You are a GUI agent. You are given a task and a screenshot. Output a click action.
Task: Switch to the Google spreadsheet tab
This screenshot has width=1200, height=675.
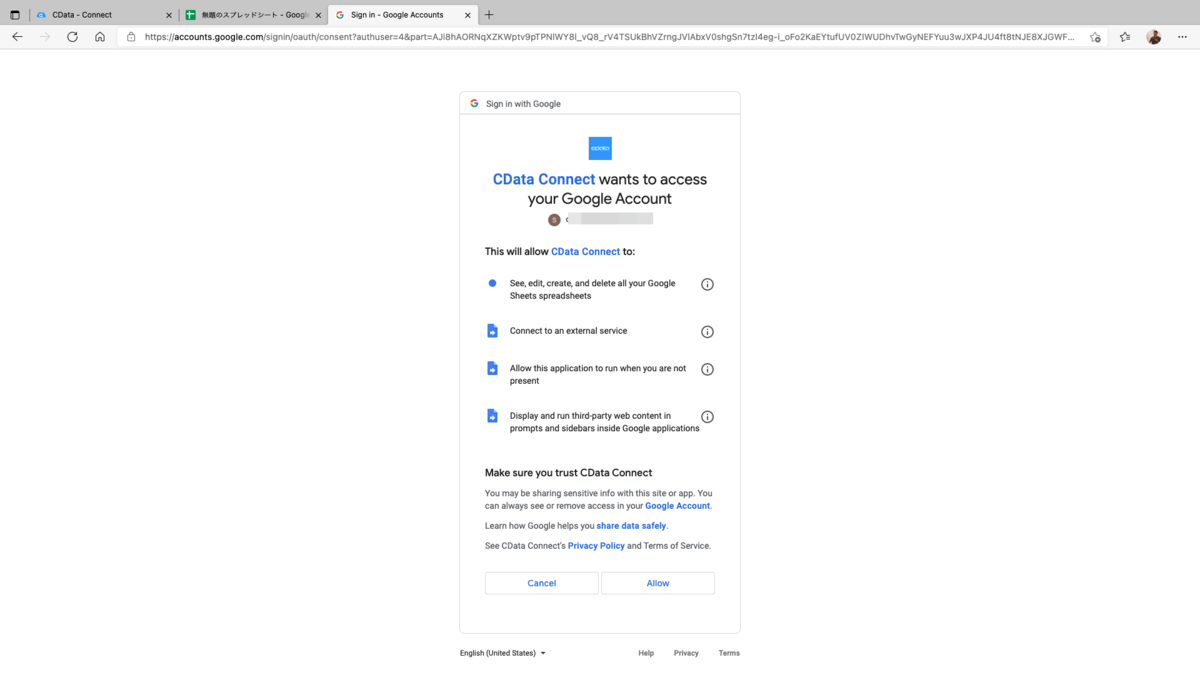pos(253,15)
